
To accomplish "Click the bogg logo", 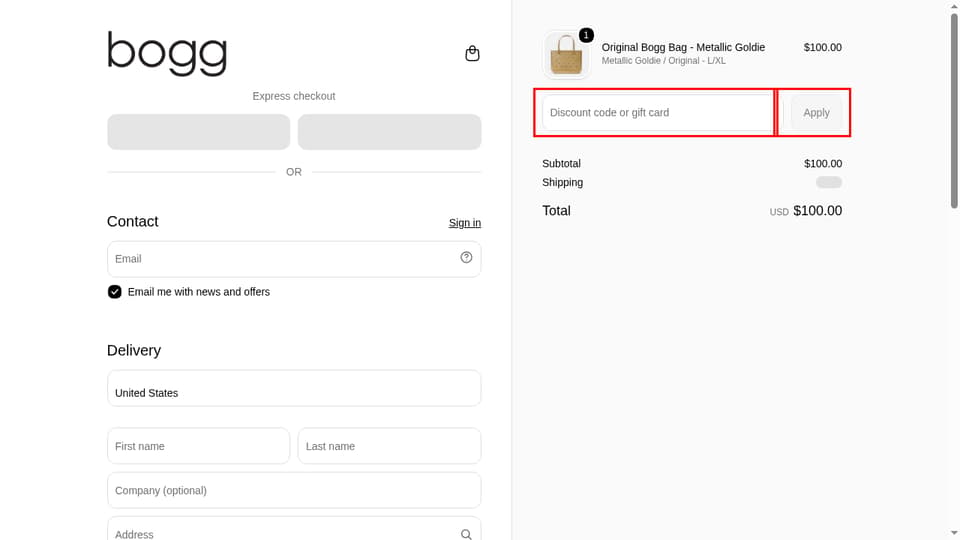I will tap(167, 53).
